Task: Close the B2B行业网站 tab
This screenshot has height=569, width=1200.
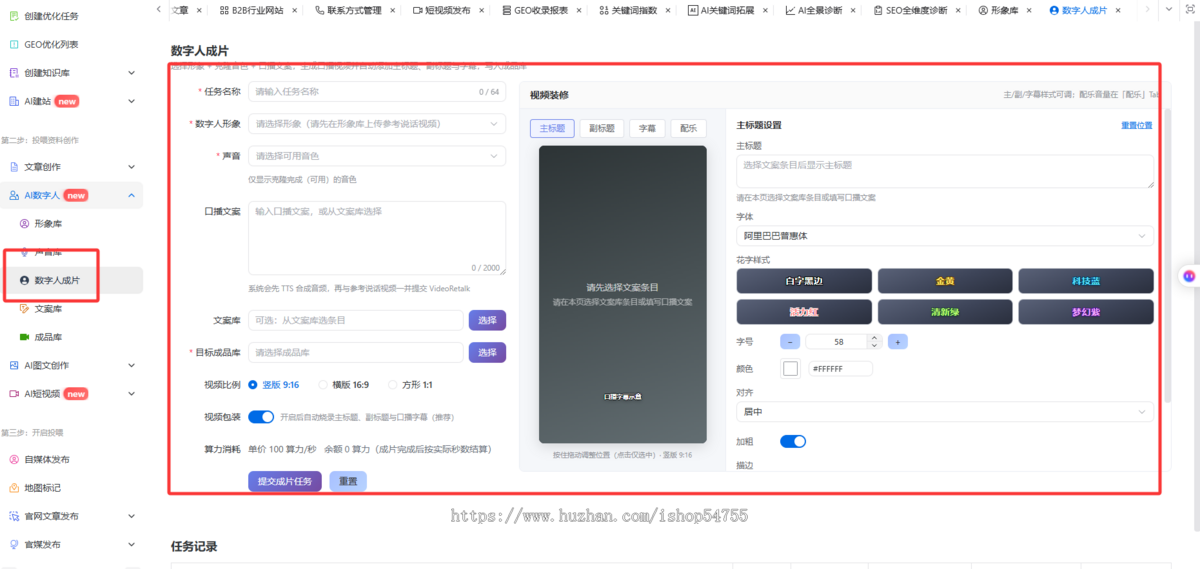Action: tap(295, 9)
